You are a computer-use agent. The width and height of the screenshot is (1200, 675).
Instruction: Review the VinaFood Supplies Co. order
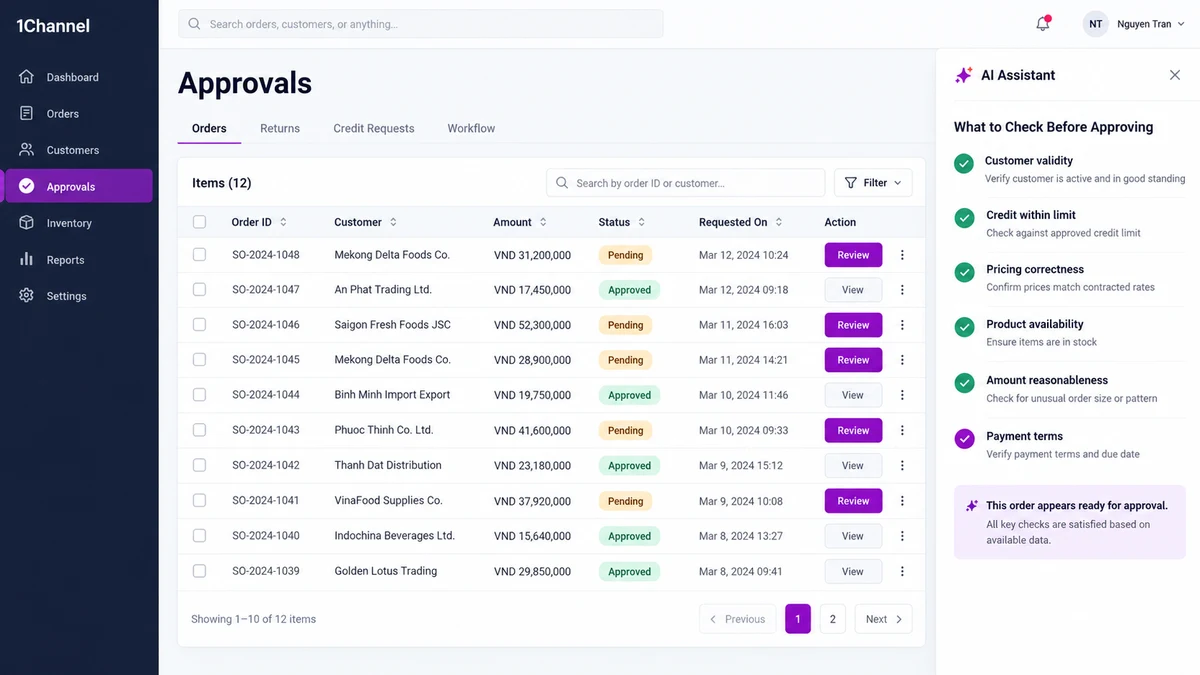point(853,501)
